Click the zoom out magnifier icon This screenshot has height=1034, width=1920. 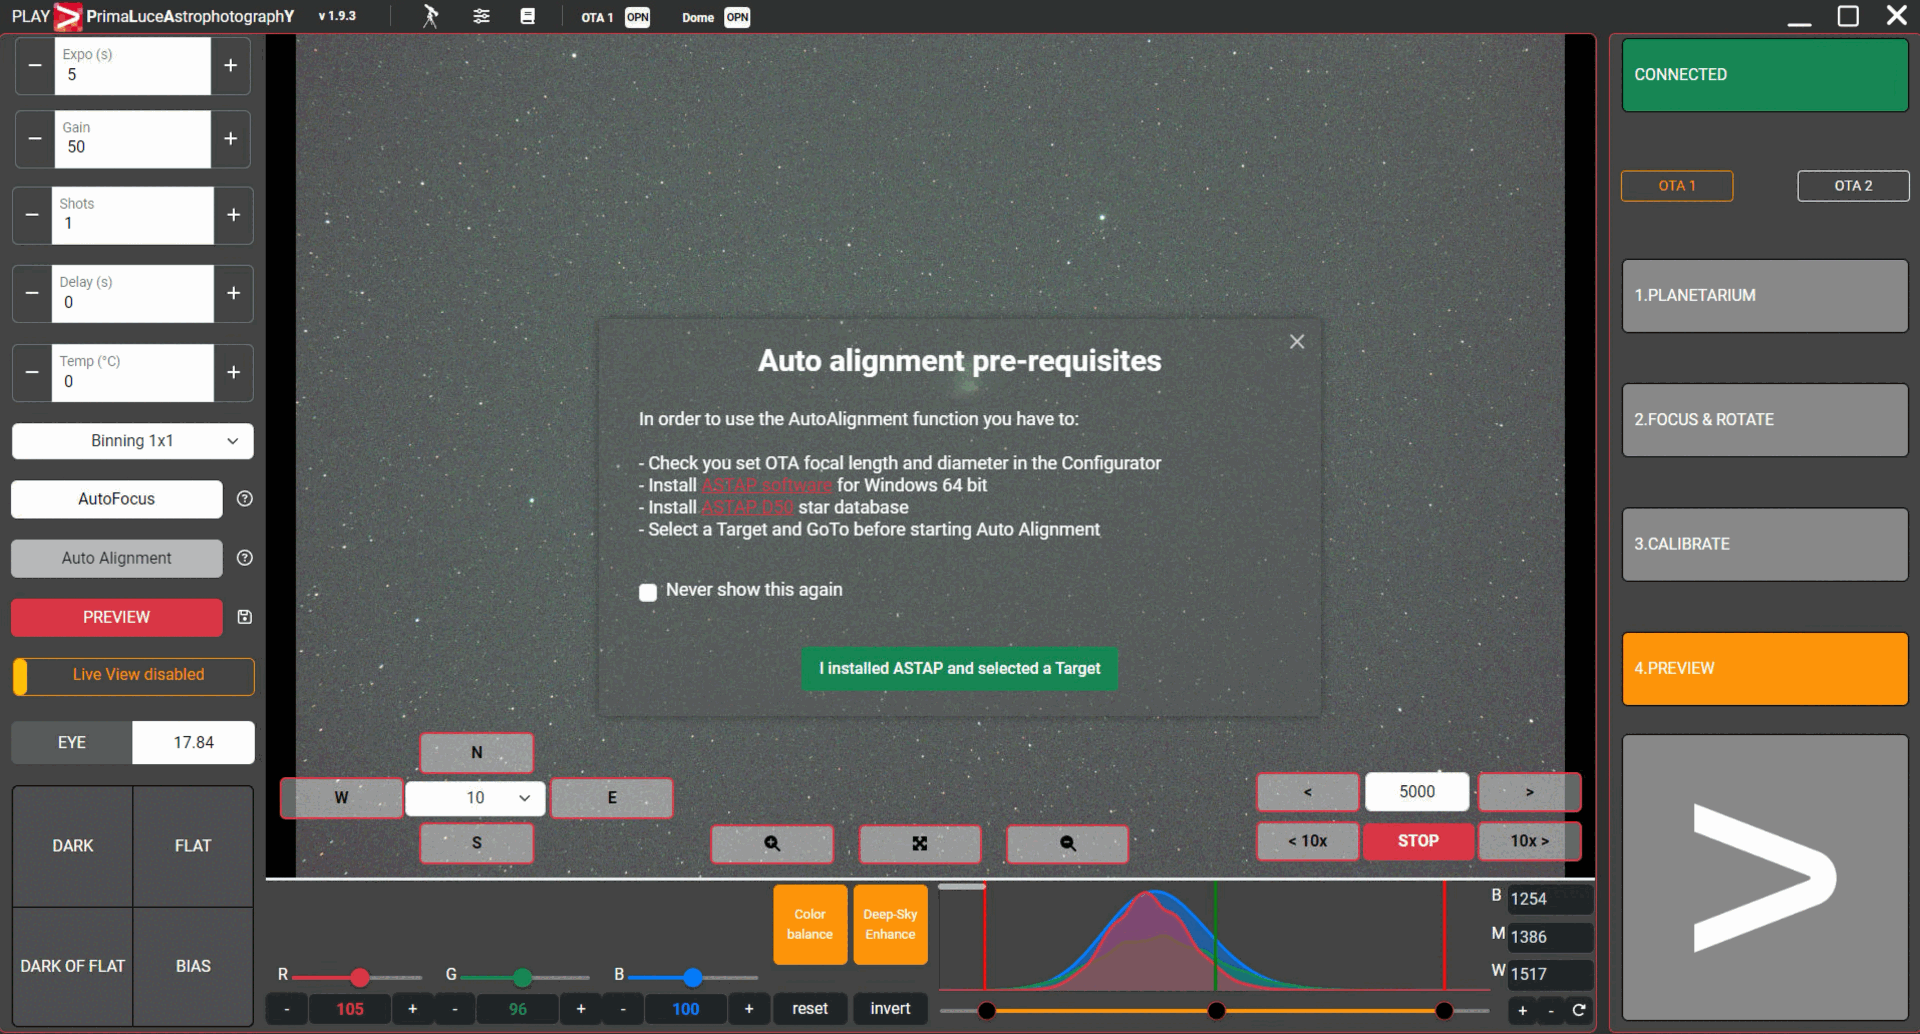click(x=1067, y=844)
